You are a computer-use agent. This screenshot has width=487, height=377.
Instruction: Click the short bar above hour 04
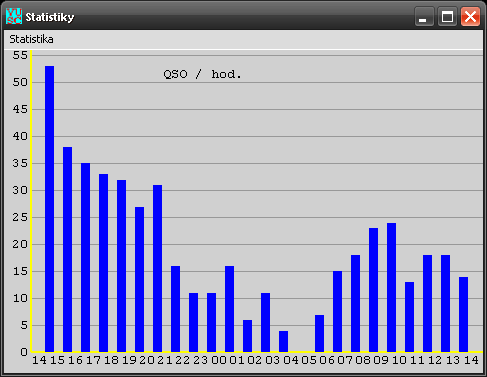click(283, 341)
